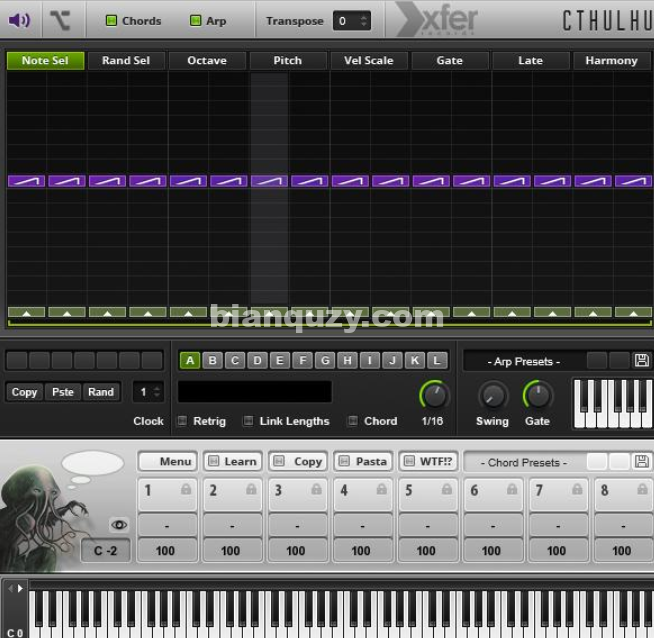Enable the Retrig checkbox
Viewport: 654px width, 638px height.
[x=182, y=421]
